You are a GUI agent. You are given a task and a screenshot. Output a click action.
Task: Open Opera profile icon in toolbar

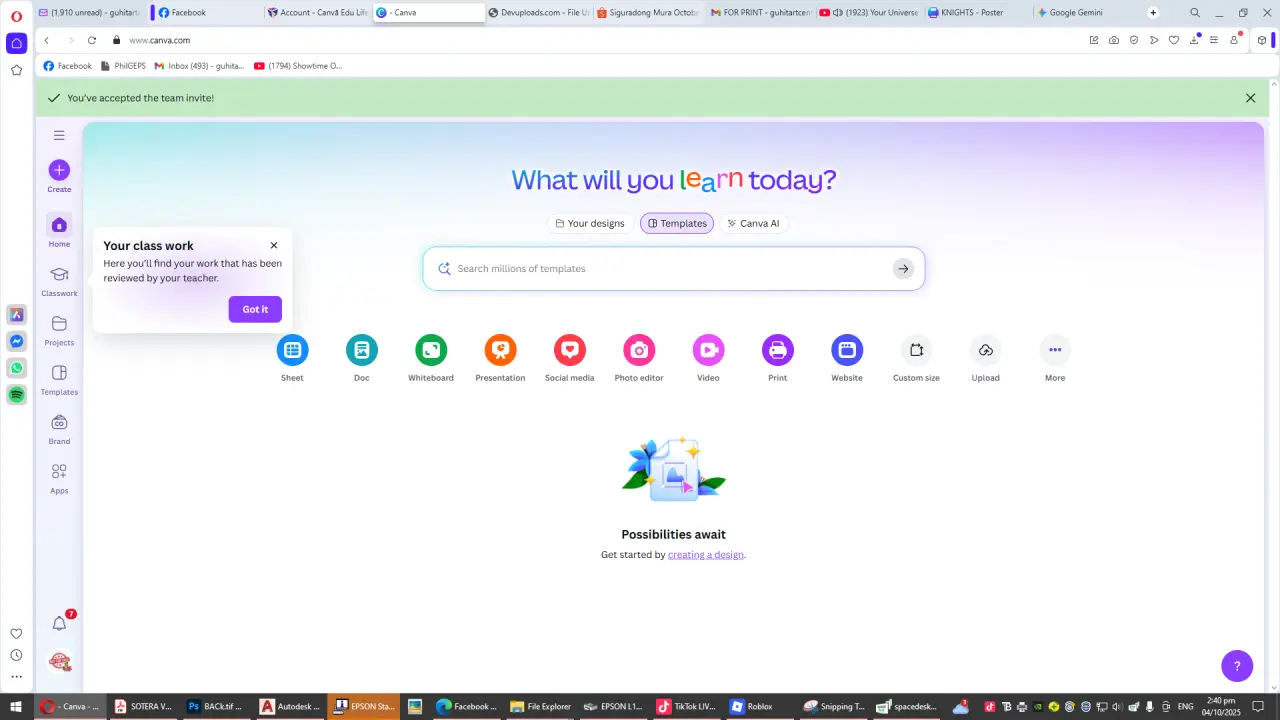(x=1234, y=40)
